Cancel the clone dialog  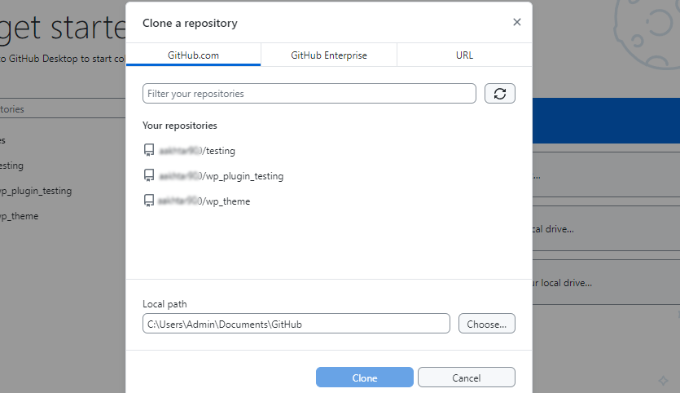click(467, 377)
